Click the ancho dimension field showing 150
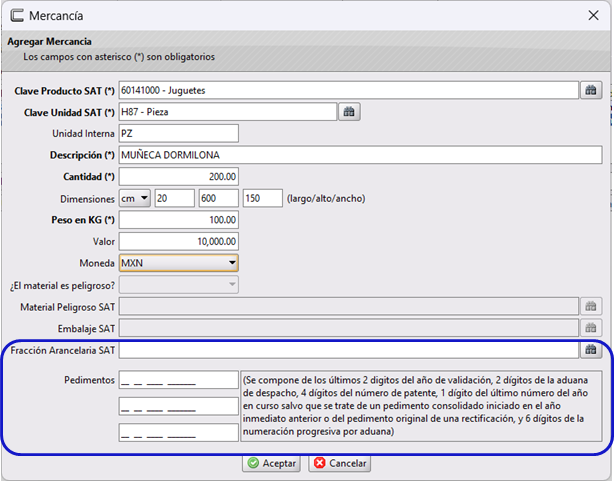 263,198
